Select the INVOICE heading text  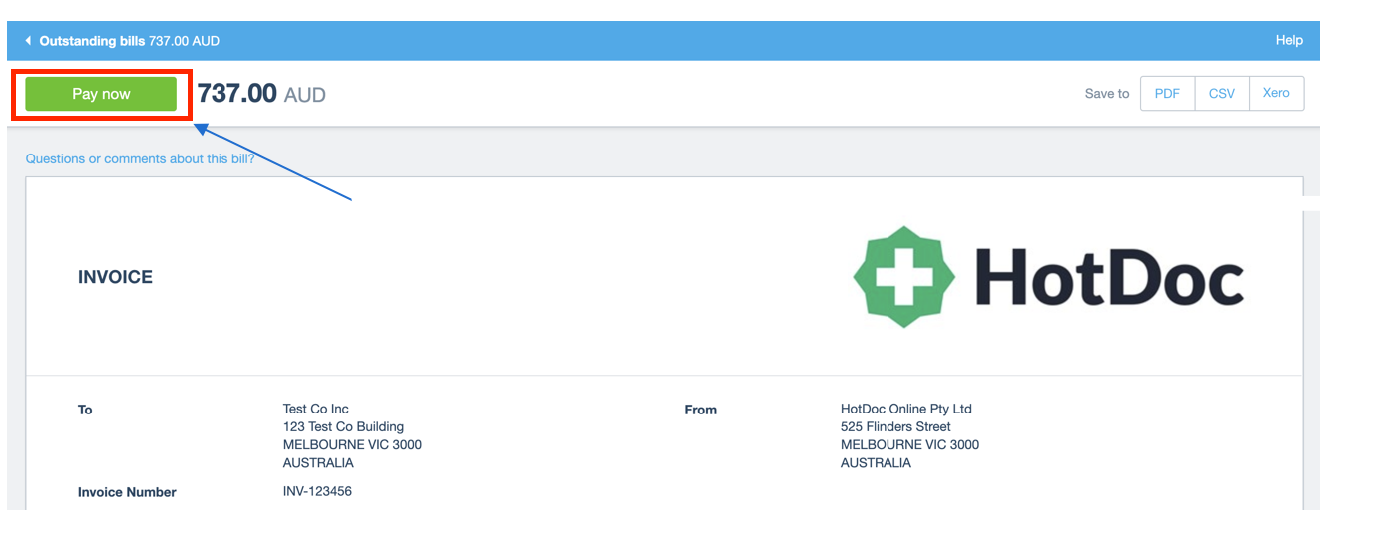[115, 277]
